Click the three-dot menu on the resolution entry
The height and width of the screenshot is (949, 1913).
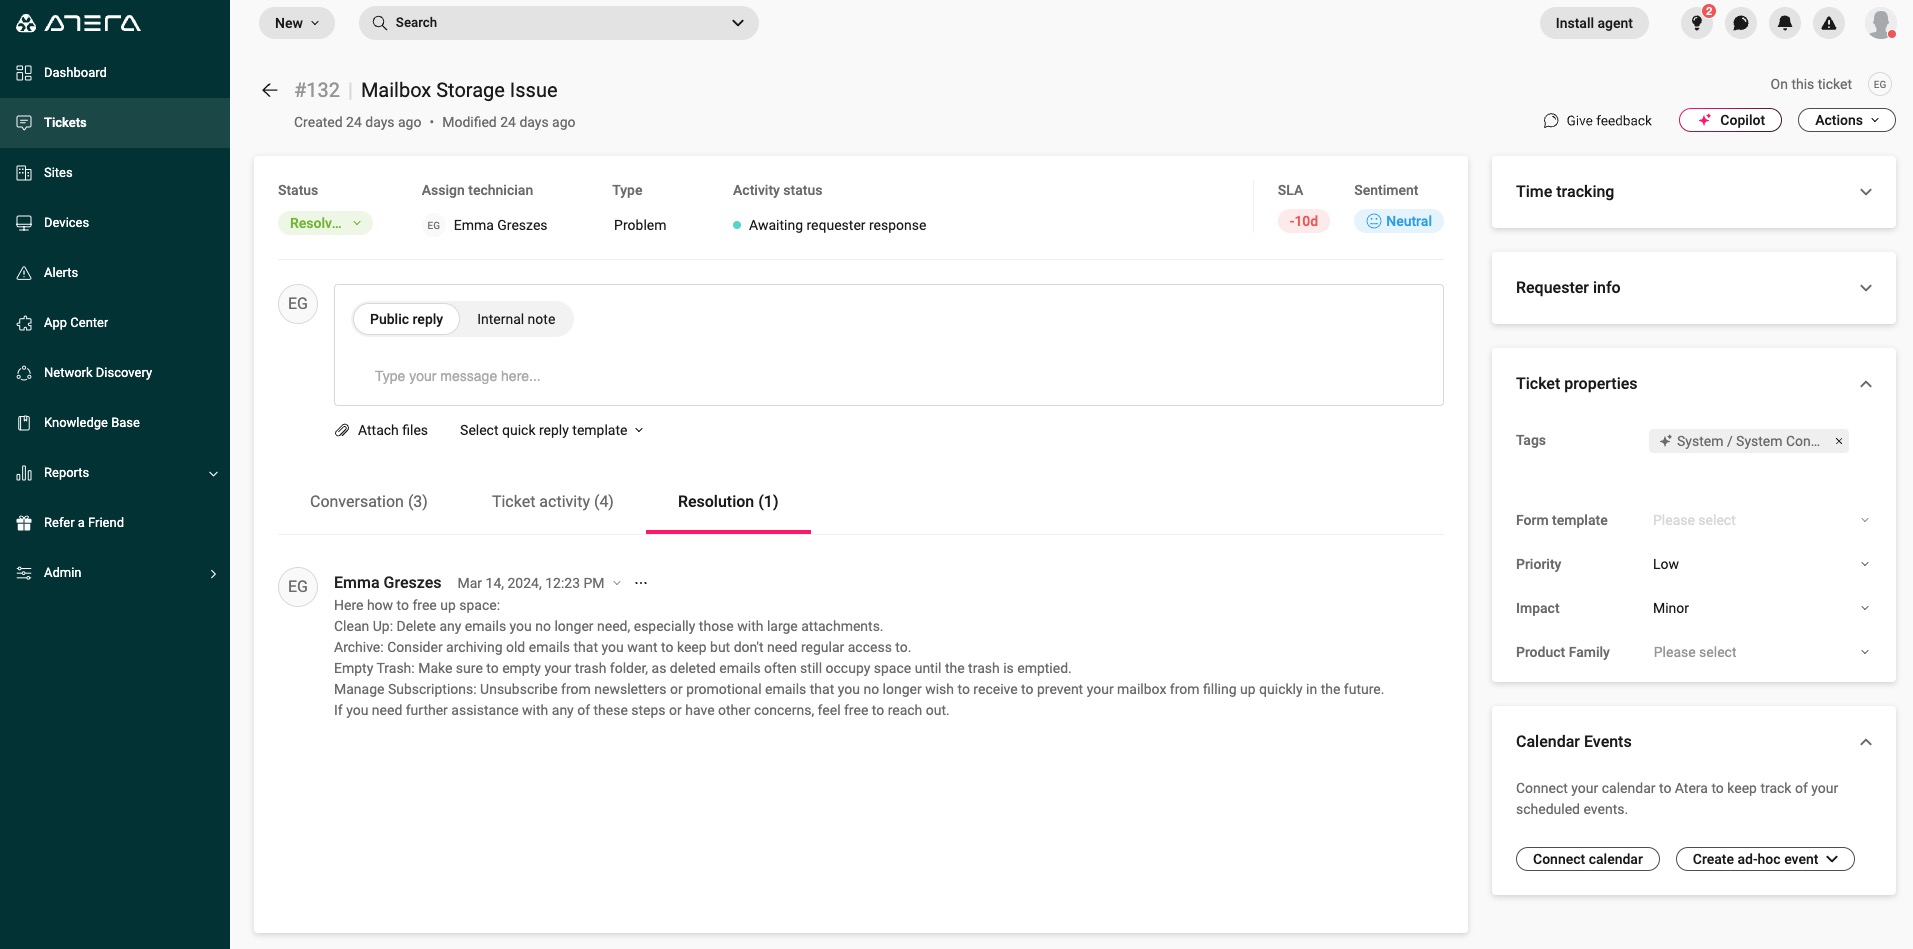641,583
